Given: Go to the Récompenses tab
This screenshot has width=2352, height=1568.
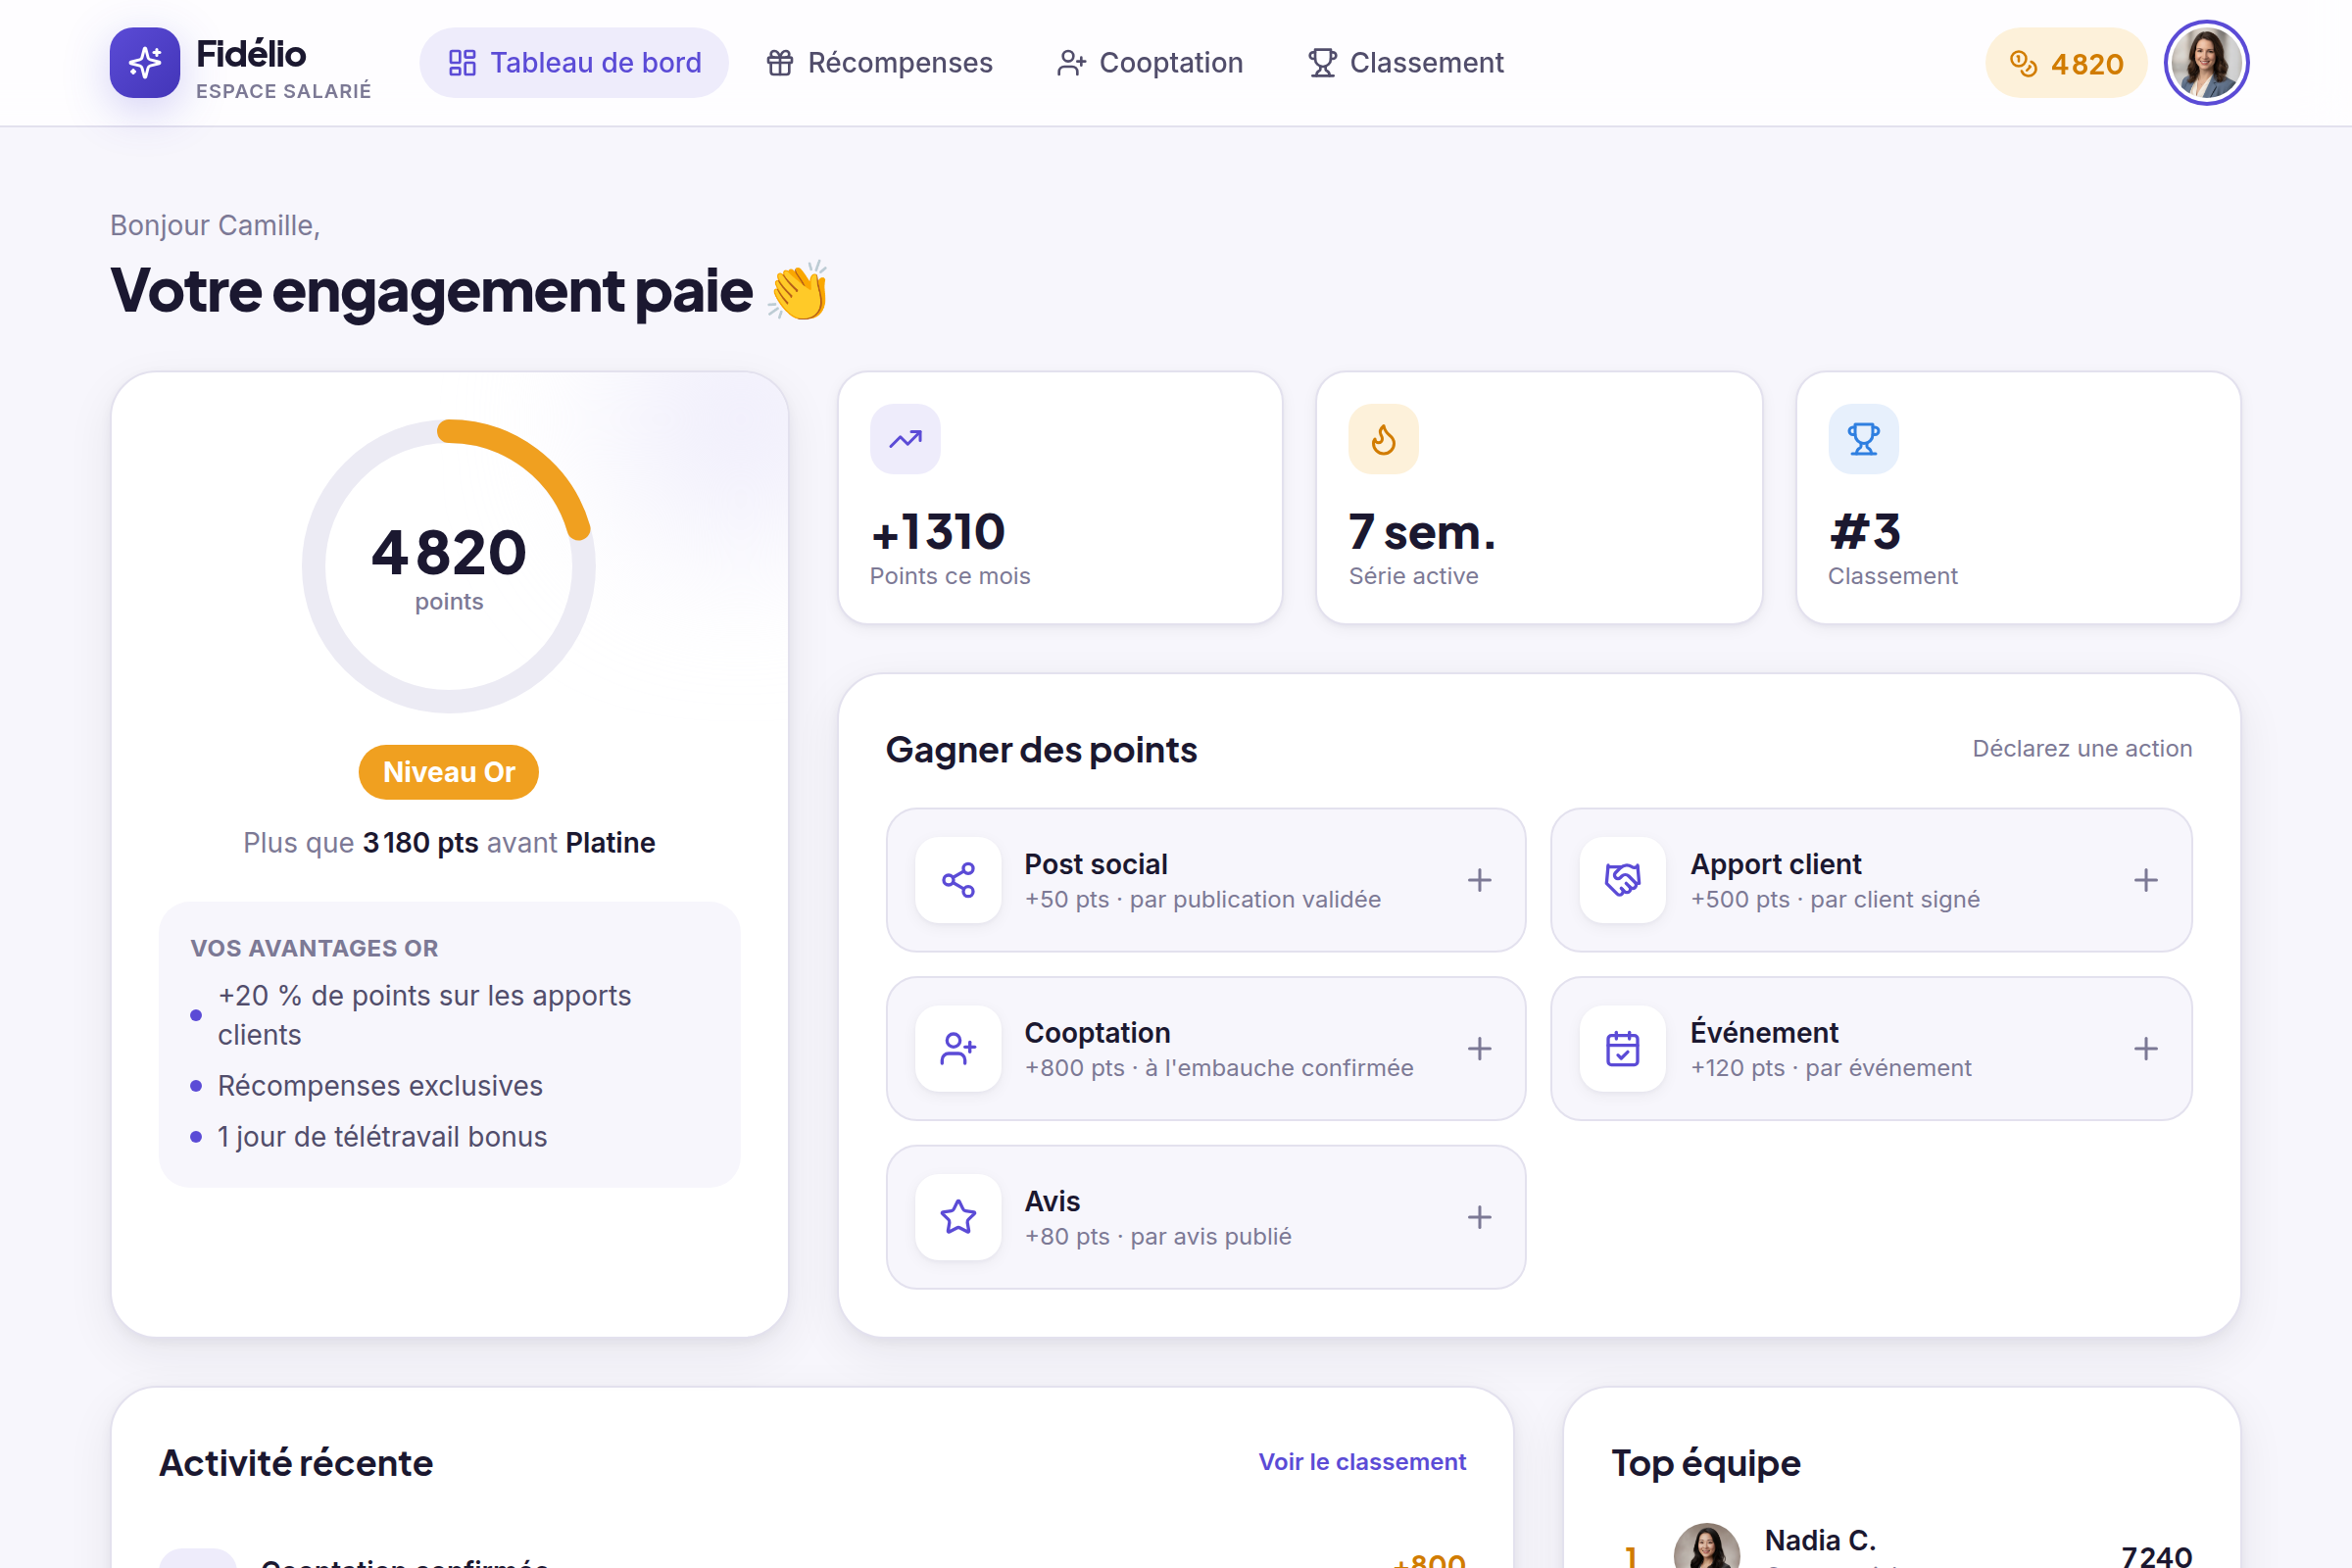Looking at the screenshot, I should pyautogui.click(x=879, y=63).
